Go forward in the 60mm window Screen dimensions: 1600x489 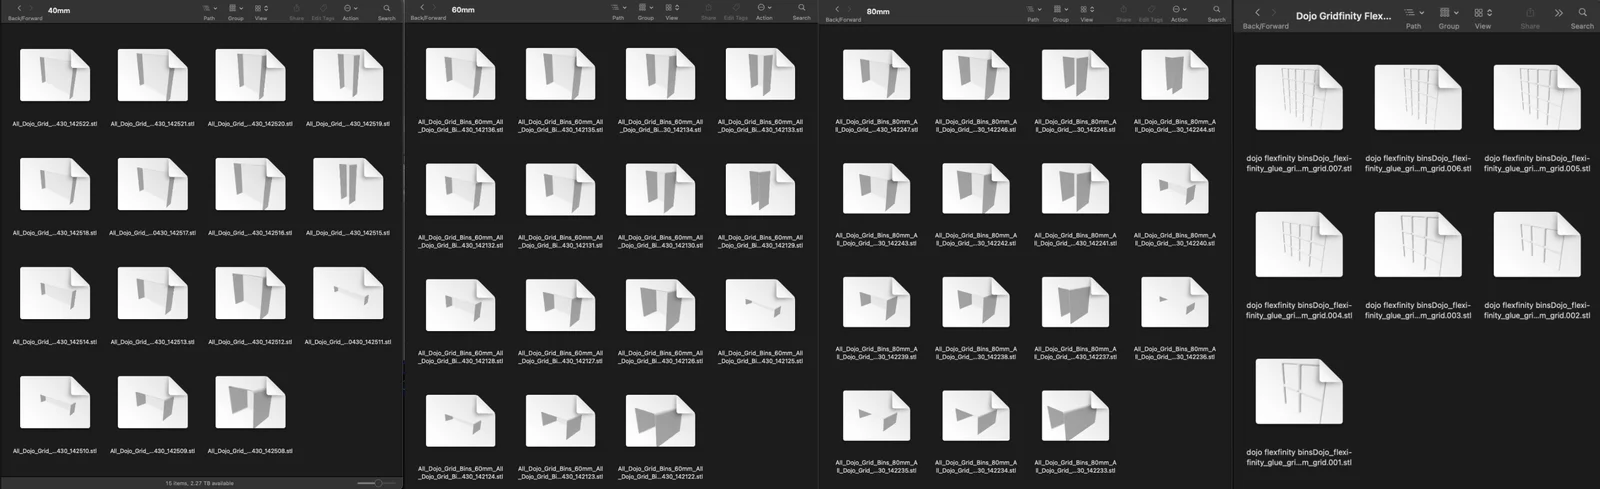click(436, 8)
